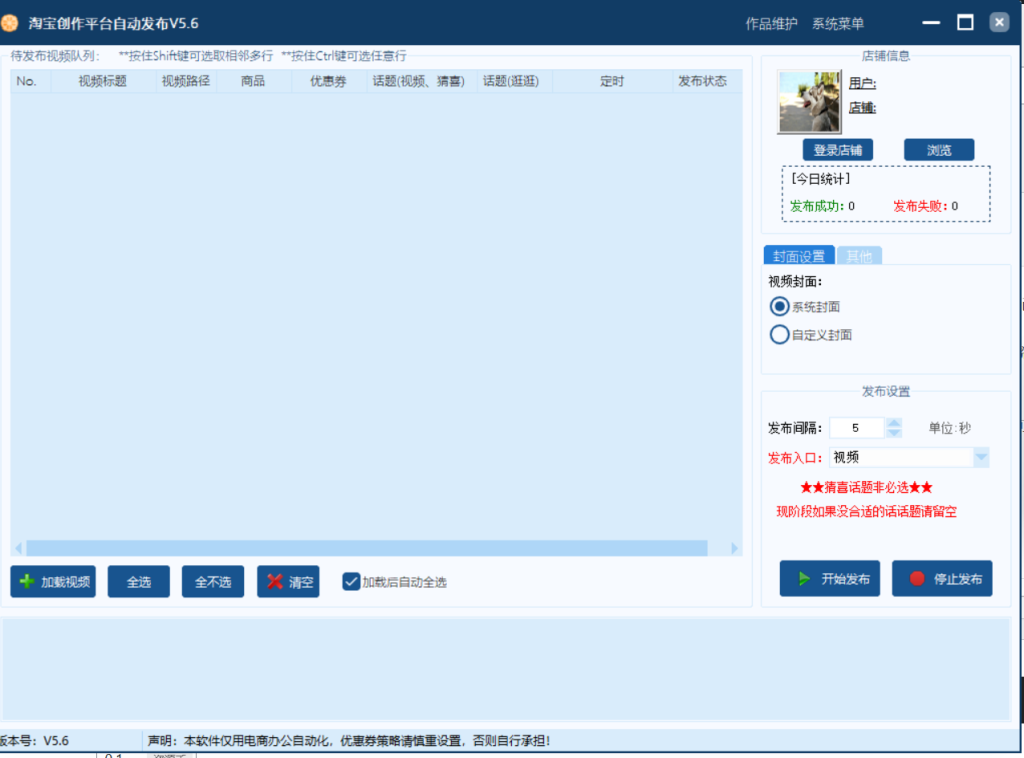
Task: Select the 自定义封面 radio button
Action: click(779, 334)
